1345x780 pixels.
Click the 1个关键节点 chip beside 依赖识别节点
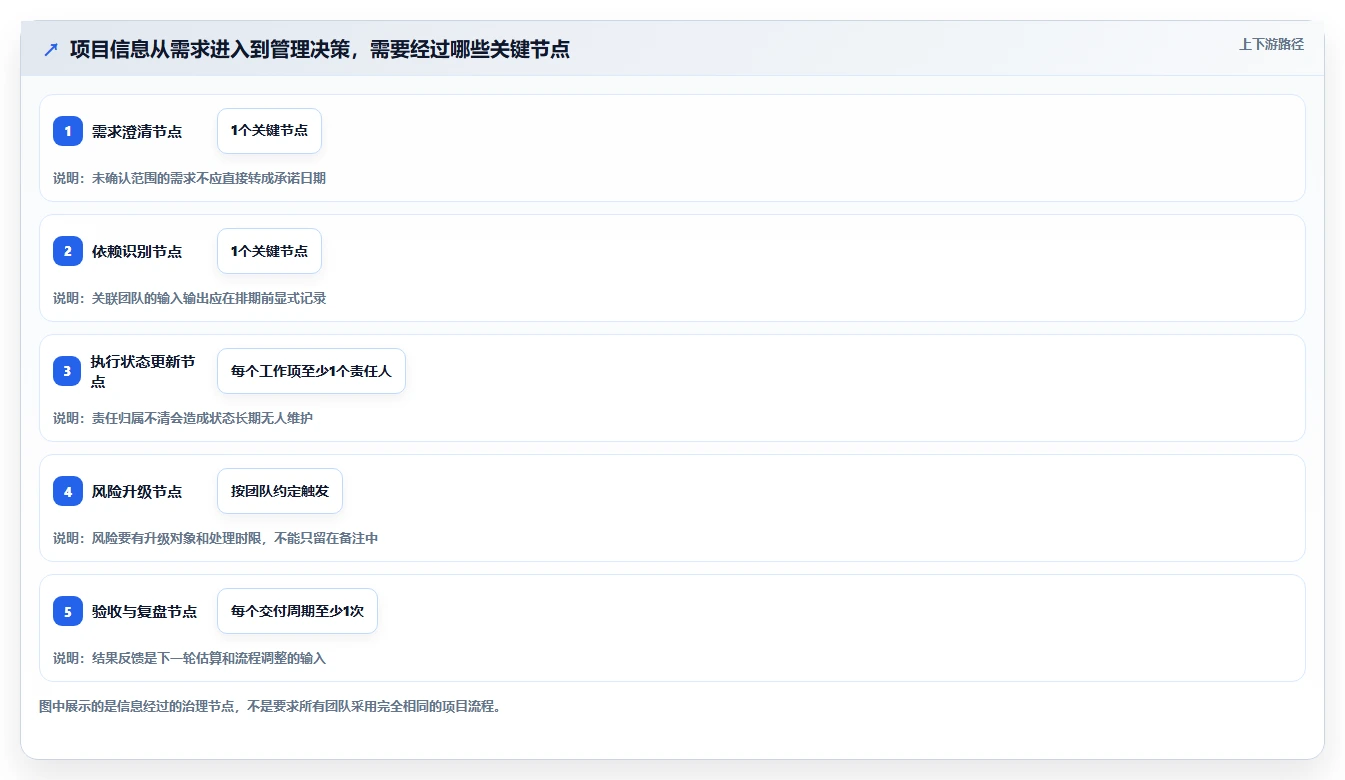[x=269, y=251]
